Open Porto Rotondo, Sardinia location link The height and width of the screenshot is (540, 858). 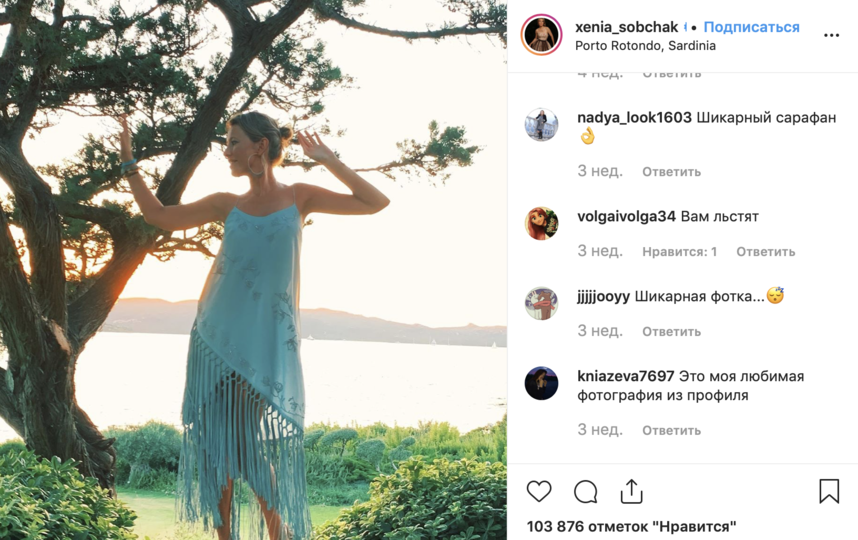click(x=645, y=46)
